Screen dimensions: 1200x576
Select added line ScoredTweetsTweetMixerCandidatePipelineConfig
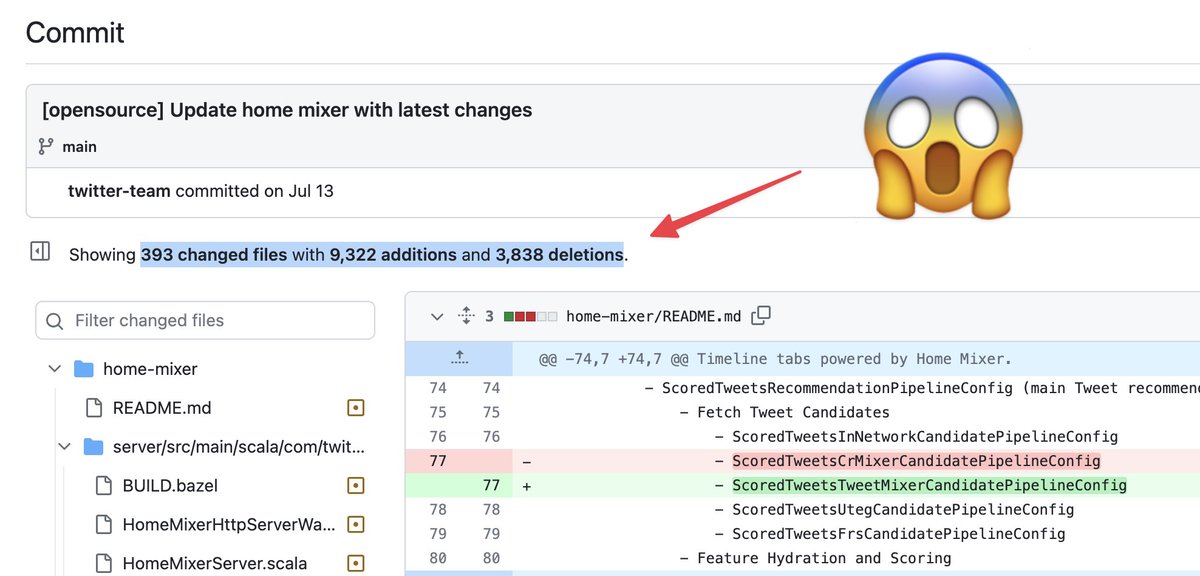pyautogui.click(x=929, y=485)
